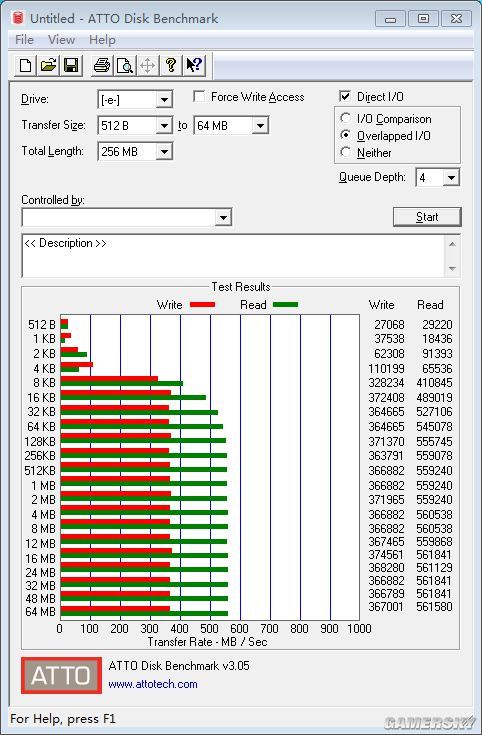Uncheck the Direct I/O checkbox
Screen dimensions: 482x735
click(345, 96)
